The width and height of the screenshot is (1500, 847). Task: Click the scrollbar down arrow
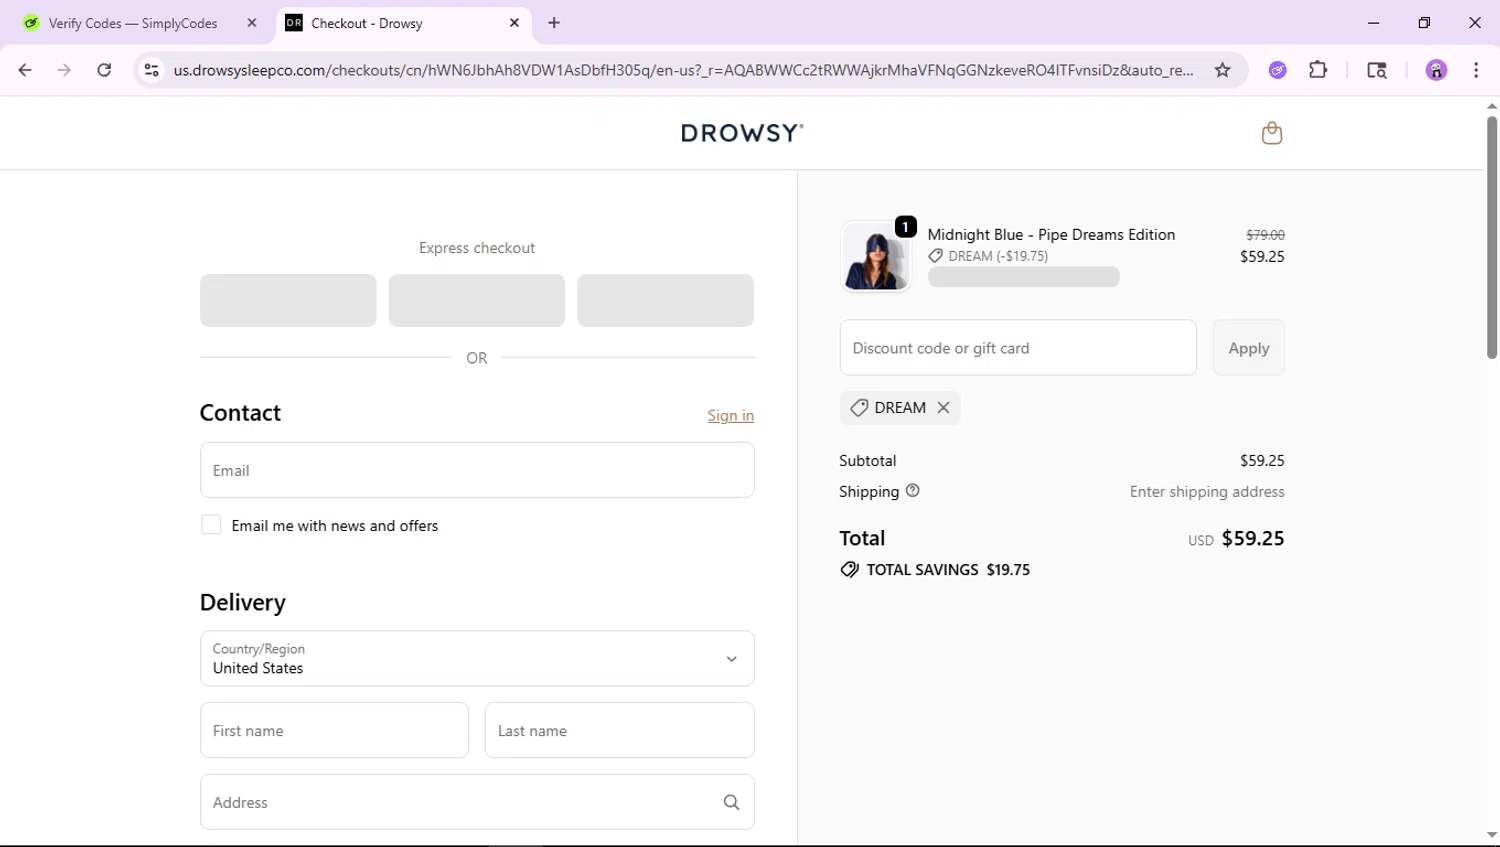(x=1491, y=835)
